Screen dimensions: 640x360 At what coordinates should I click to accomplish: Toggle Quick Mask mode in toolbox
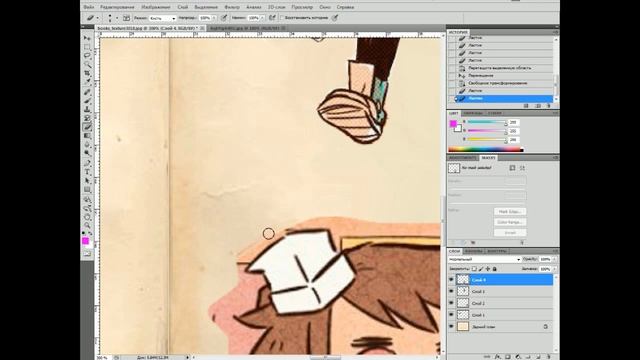(x=87, y=254)
